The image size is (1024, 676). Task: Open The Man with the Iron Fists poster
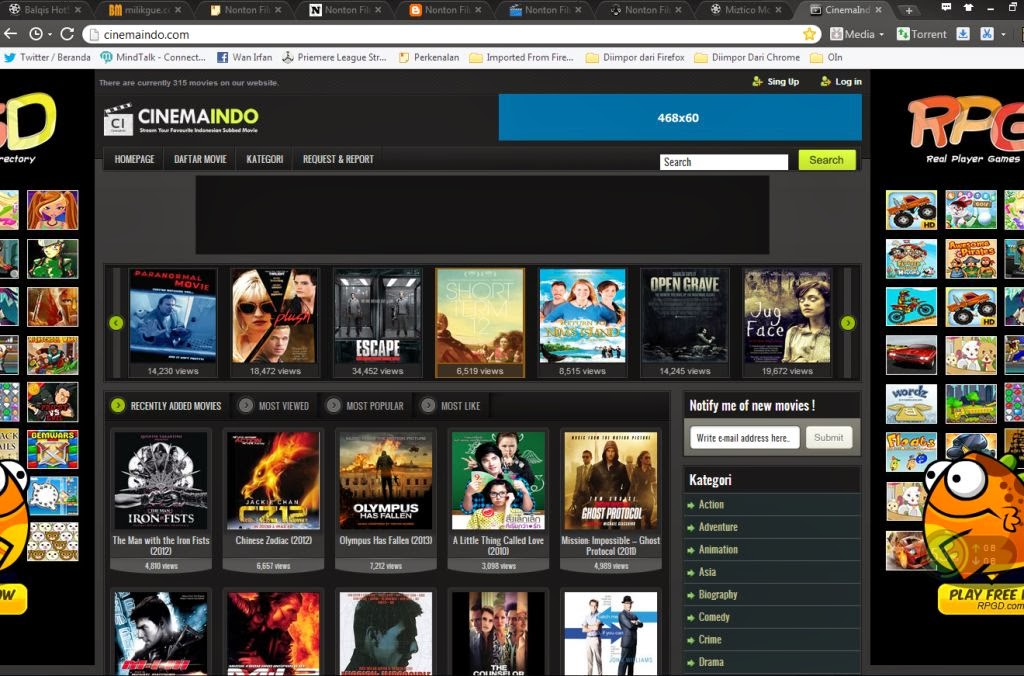click(x=161, y=480)
